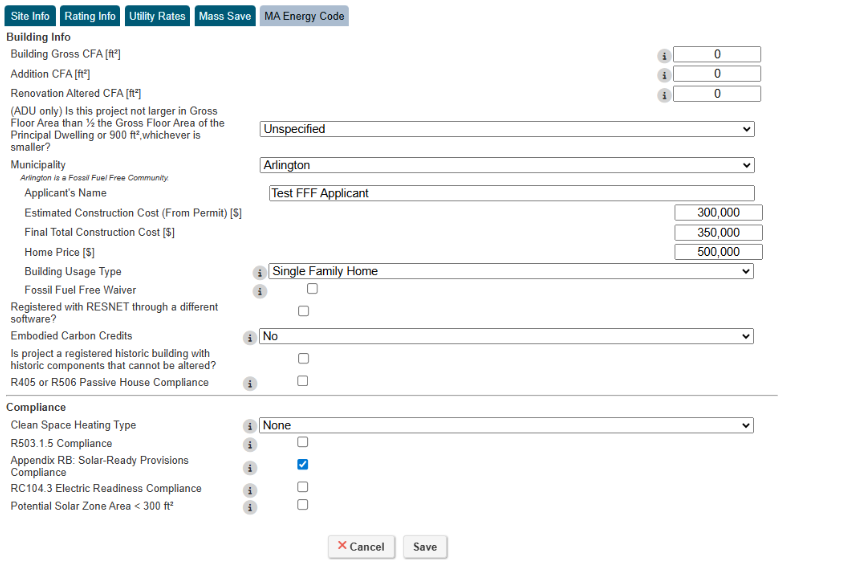Edit the Home Price field
Screen dimensions: 846x562
pos(718,252)
